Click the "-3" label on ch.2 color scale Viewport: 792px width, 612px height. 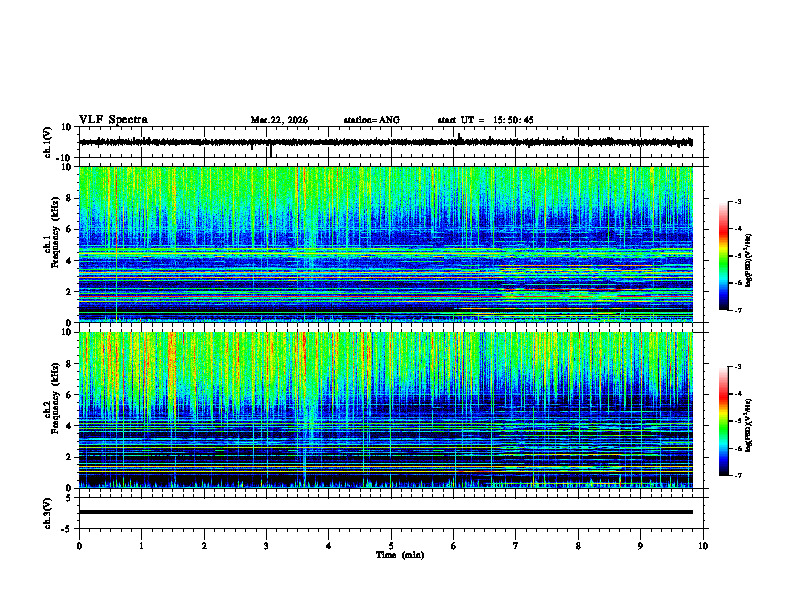click(x=737, y=367)
